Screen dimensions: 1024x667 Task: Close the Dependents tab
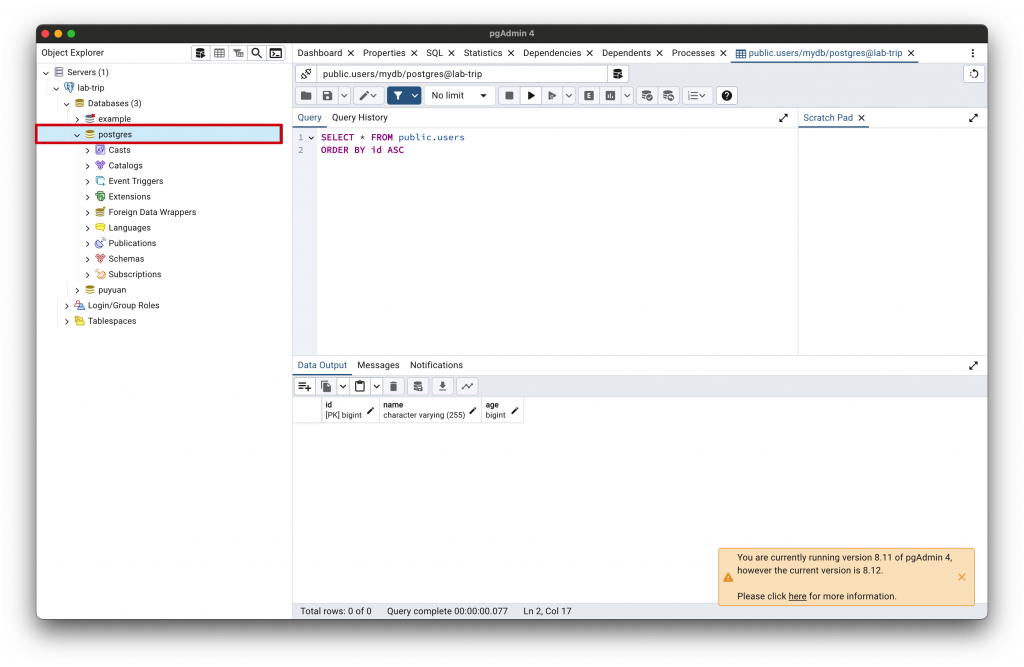tap(660, 53)
